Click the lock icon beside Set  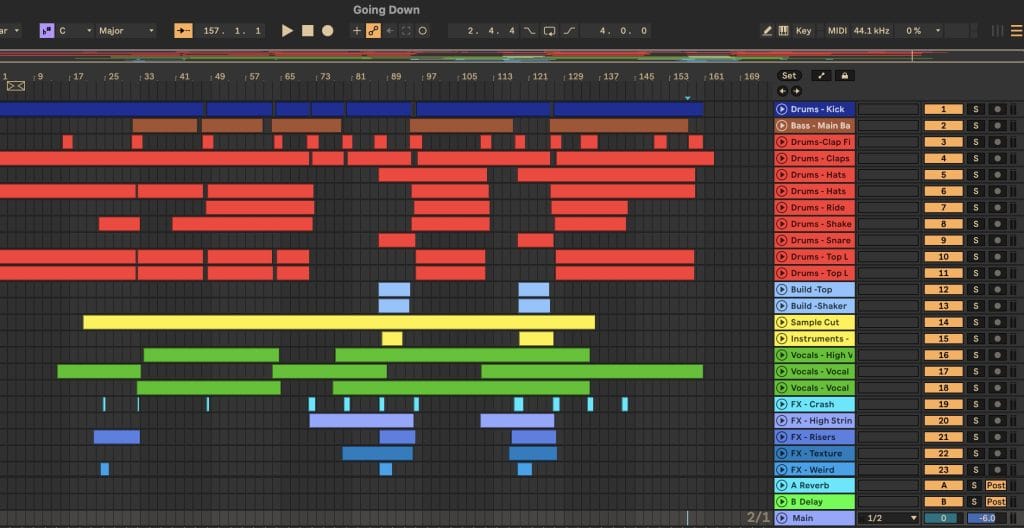pos(846,75)
